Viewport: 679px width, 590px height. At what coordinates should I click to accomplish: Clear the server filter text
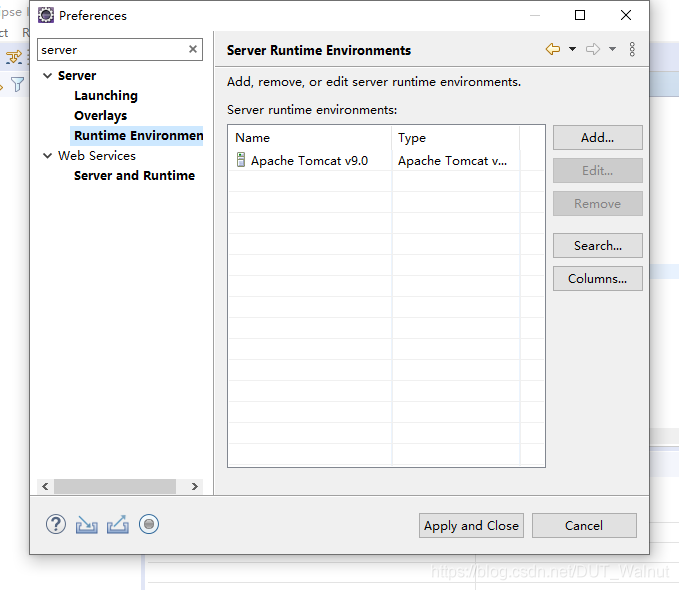[193, 49]
